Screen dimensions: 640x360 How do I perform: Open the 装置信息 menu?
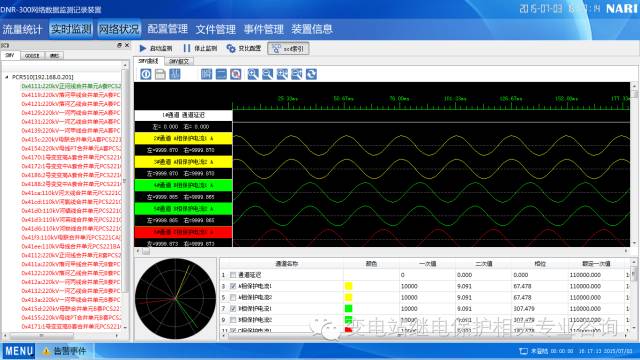pos(312,29)
